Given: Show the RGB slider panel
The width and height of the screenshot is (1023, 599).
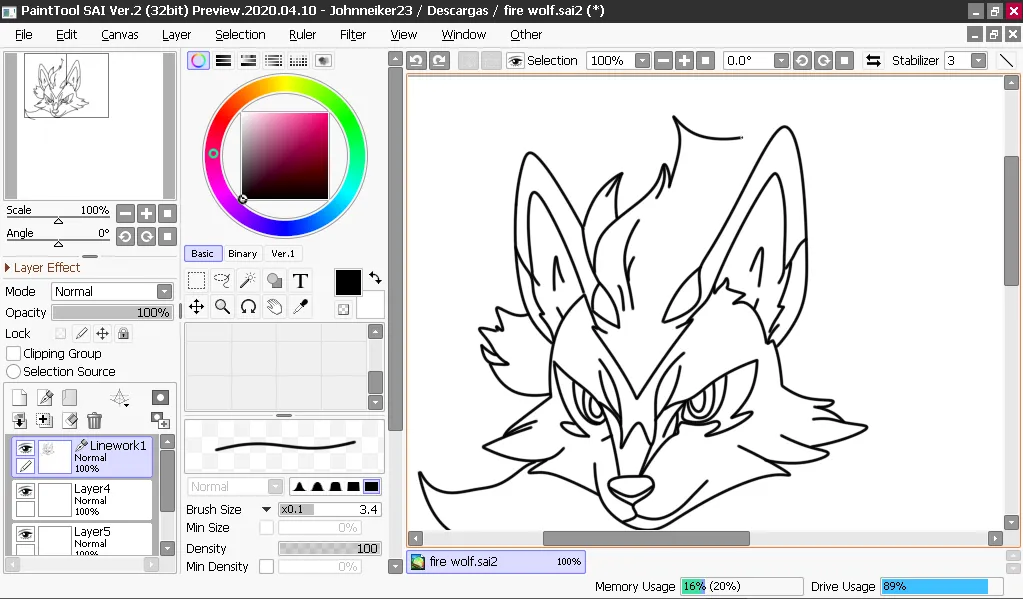Looking at the screenshot, I should tap(224, 61).
